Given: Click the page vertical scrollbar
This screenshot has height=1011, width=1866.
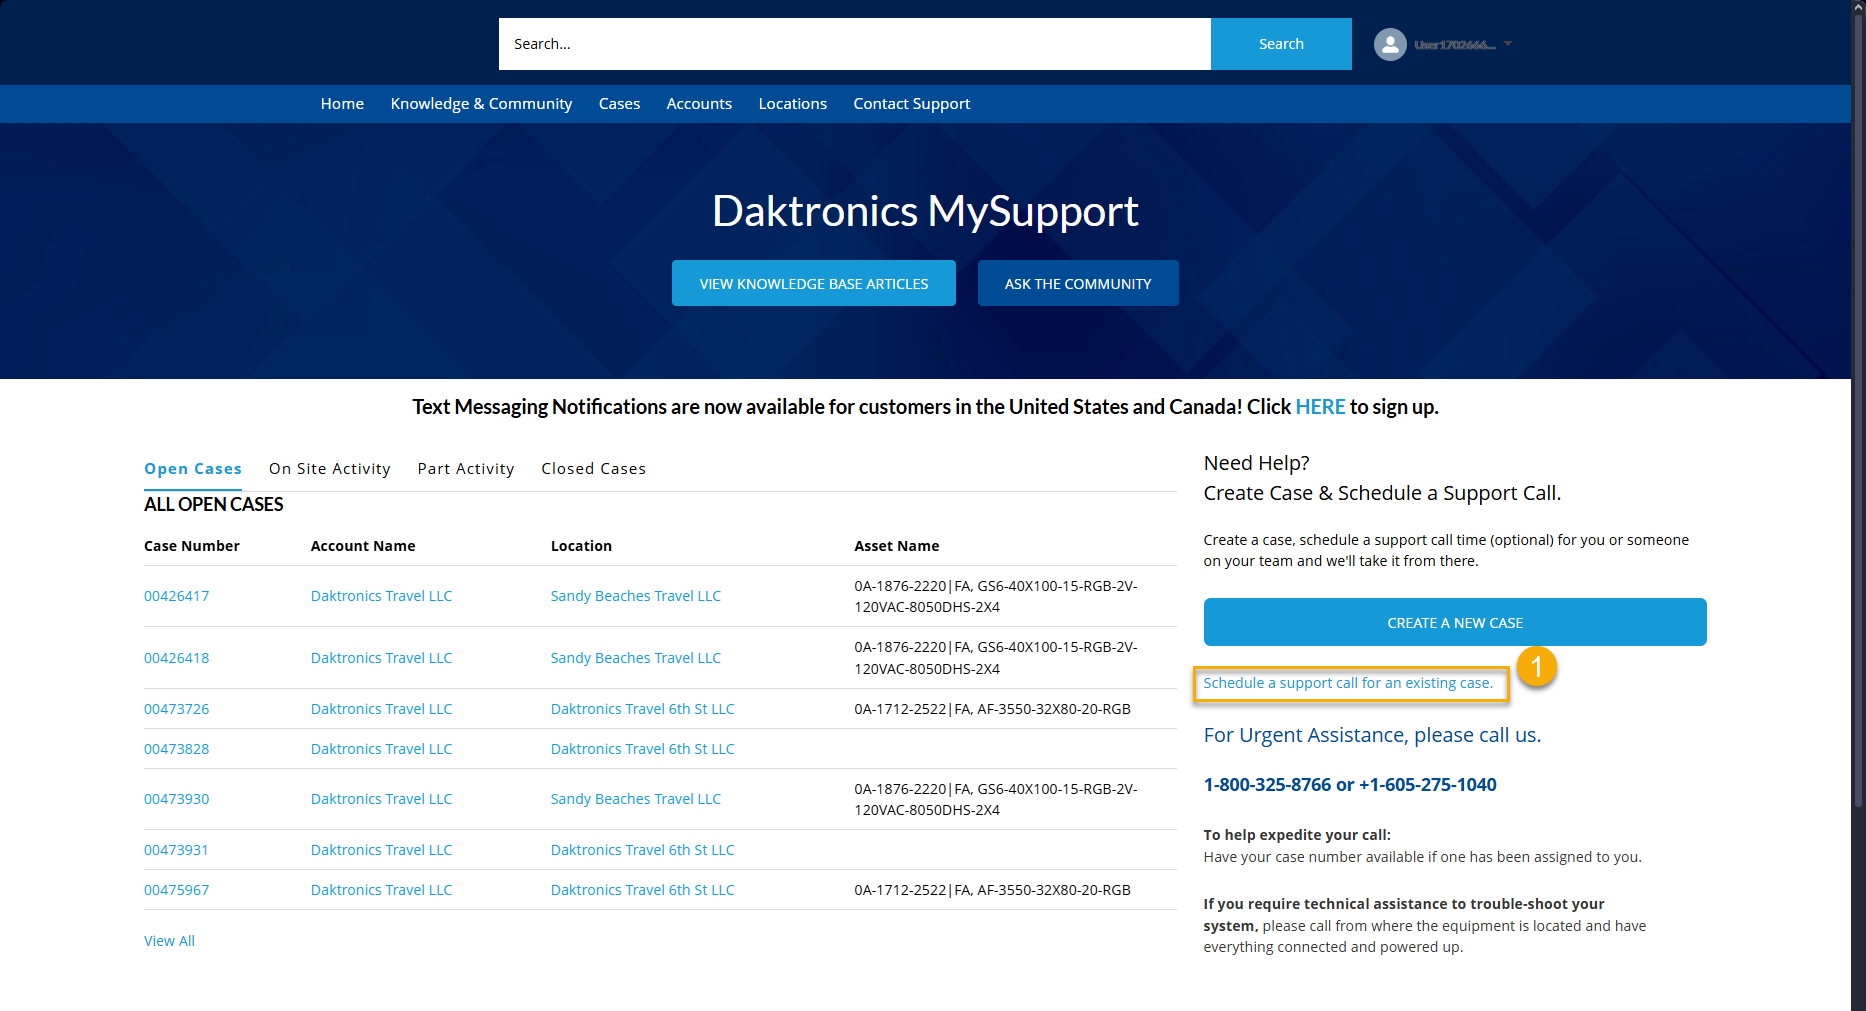Looking at the screenshot, I should 1858,400.
